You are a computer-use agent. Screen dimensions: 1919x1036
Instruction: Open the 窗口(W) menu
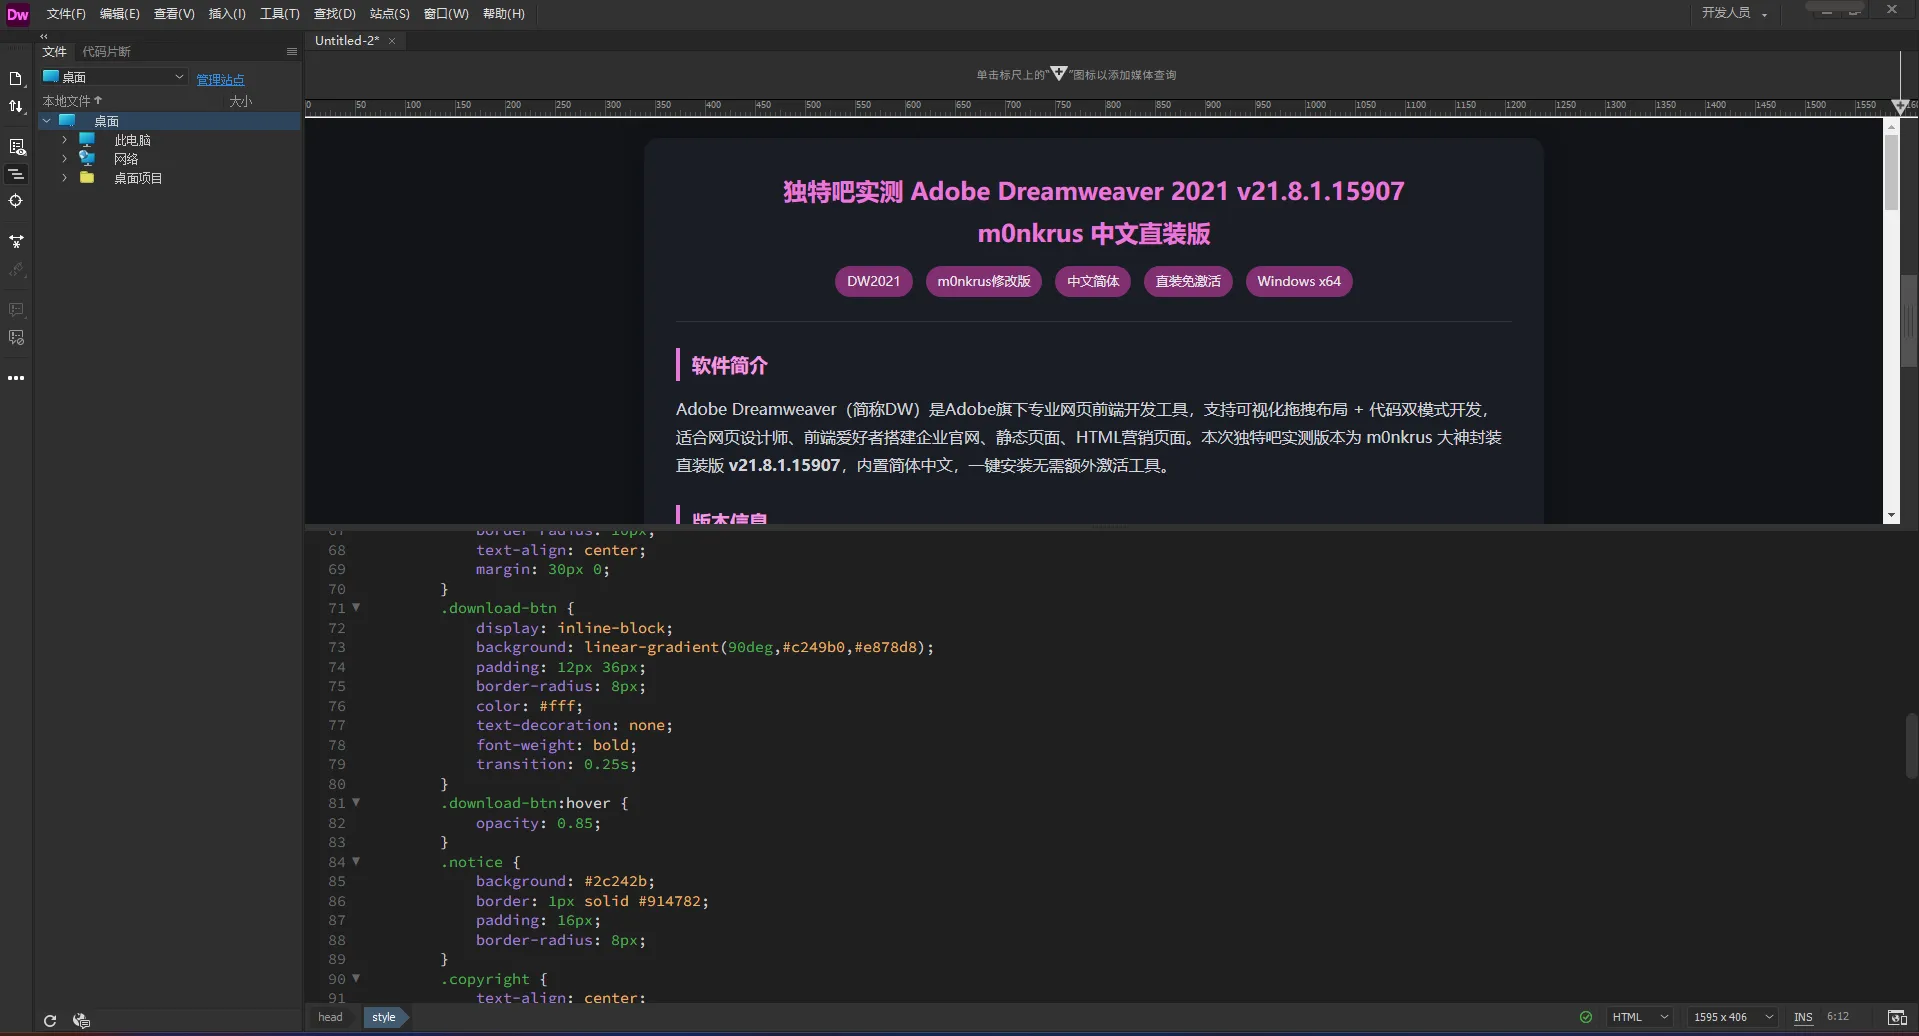446,14
